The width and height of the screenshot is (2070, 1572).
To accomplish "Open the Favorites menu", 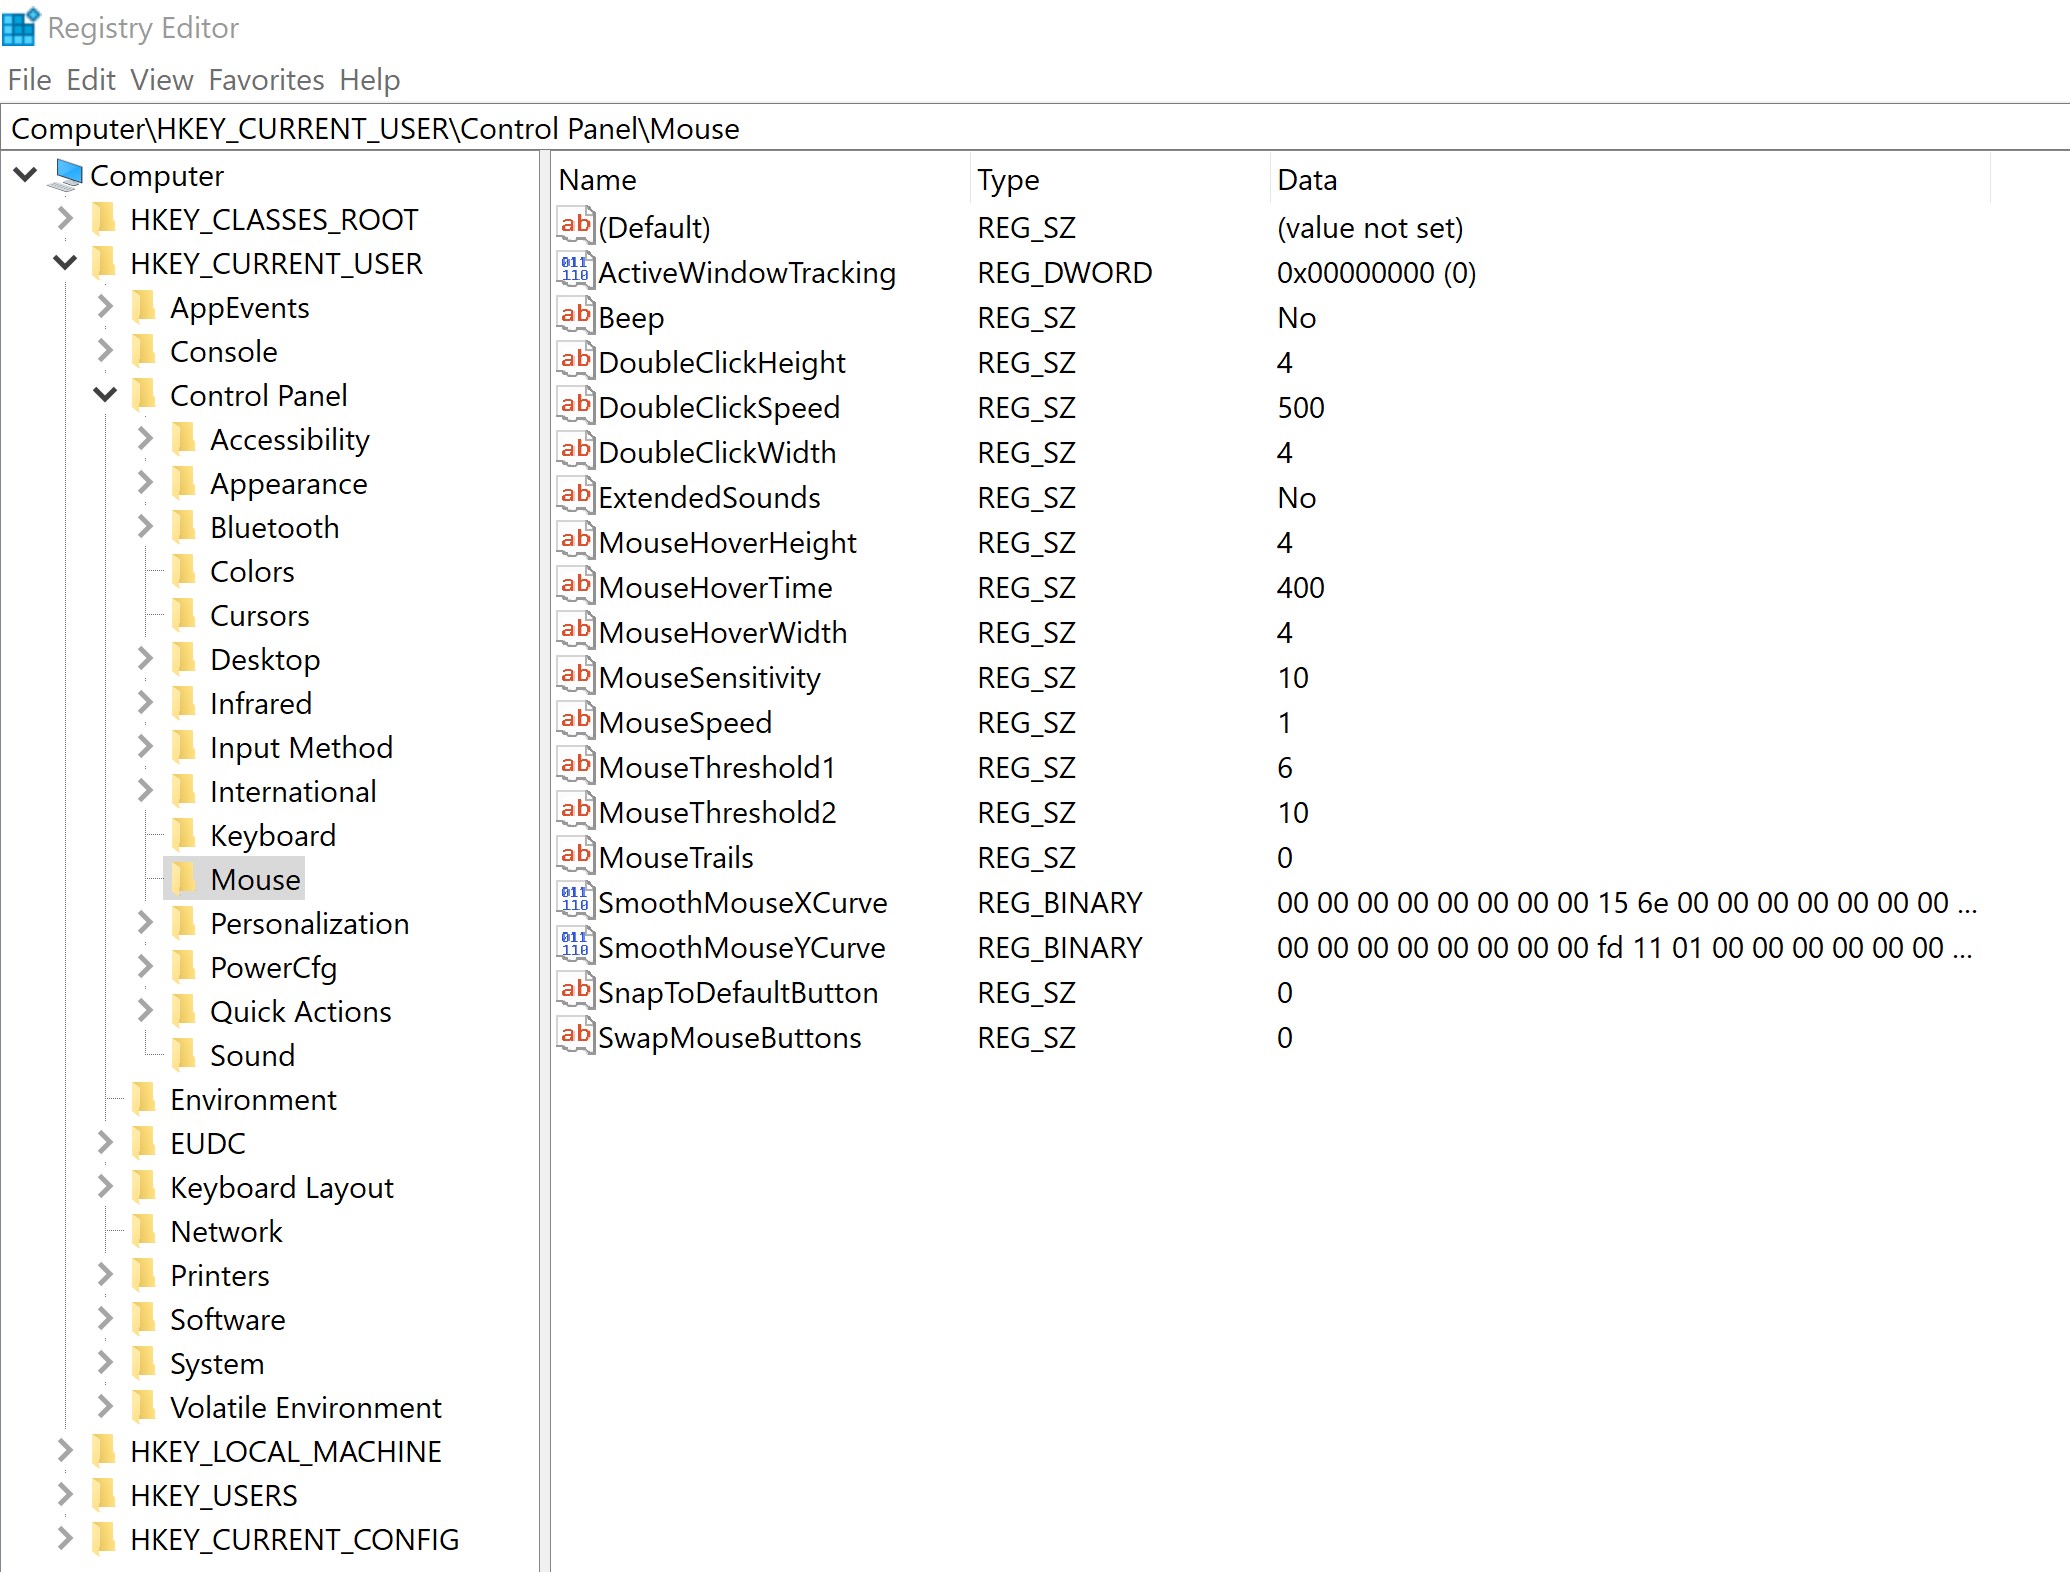I will [266, 80].
